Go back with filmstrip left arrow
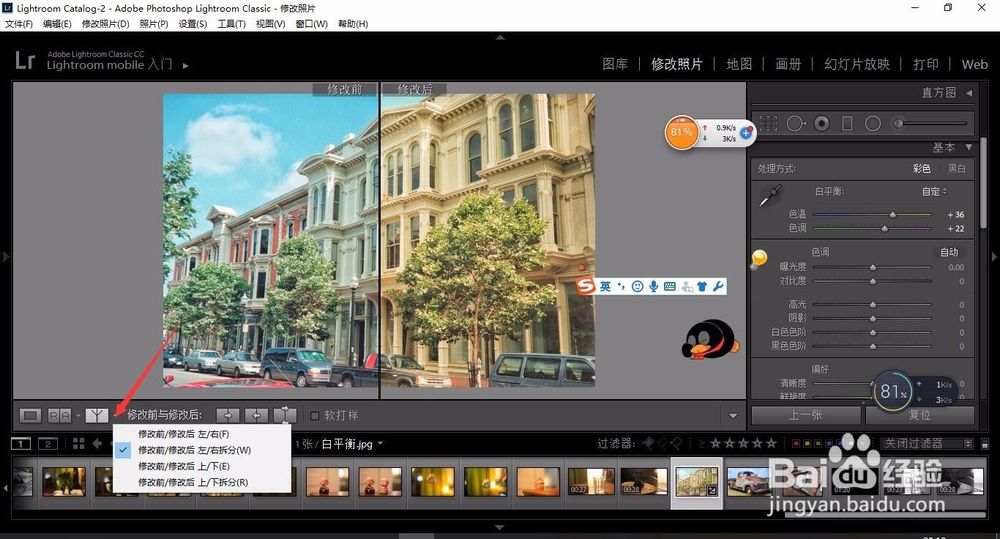This screenshot has height=539, width=1000. (98, 443)
